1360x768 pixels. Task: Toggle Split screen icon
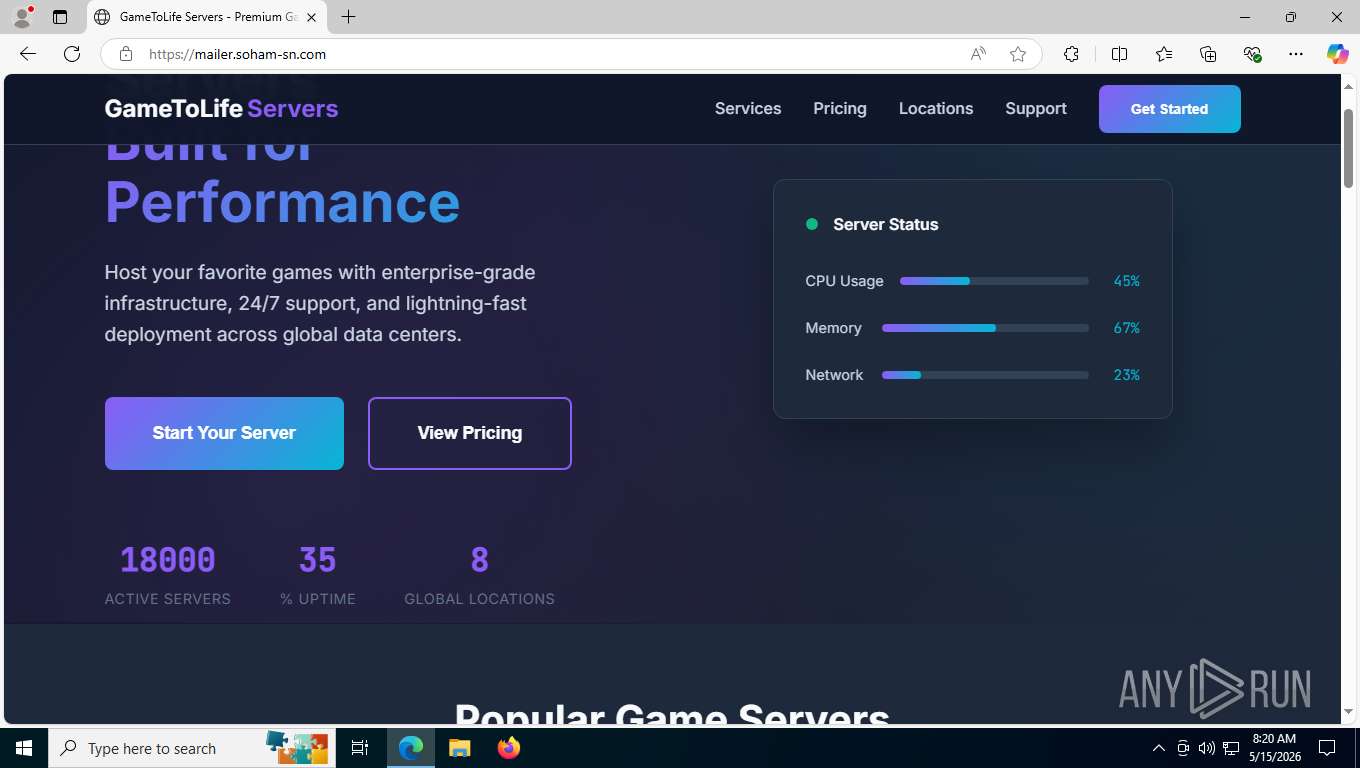pyautogui.click(x=1119, y=54)
